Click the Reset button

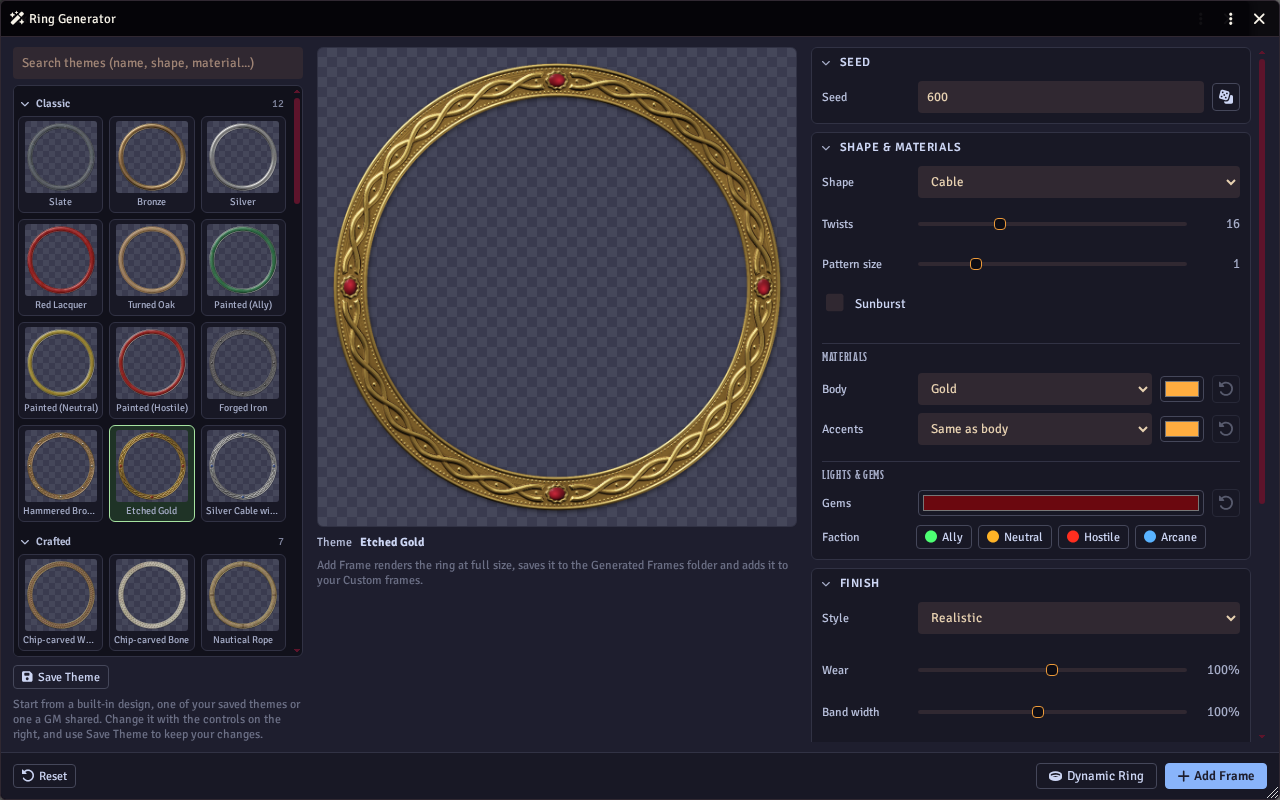tap(44, 776)
